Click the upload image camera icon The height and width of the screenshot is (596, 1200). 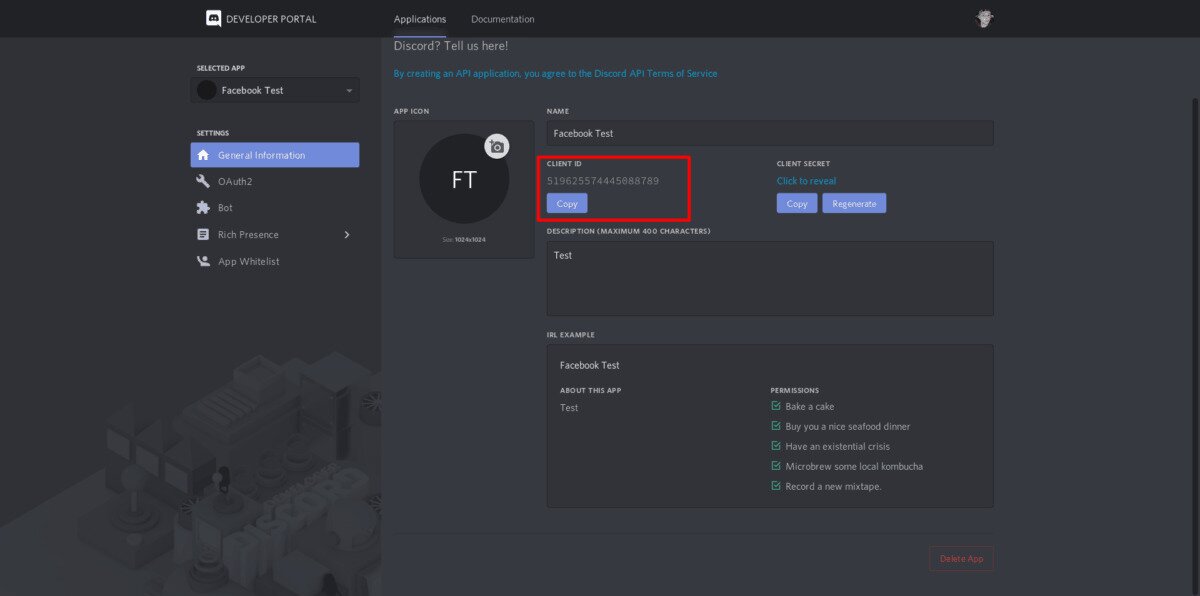[x=496, y=146]
